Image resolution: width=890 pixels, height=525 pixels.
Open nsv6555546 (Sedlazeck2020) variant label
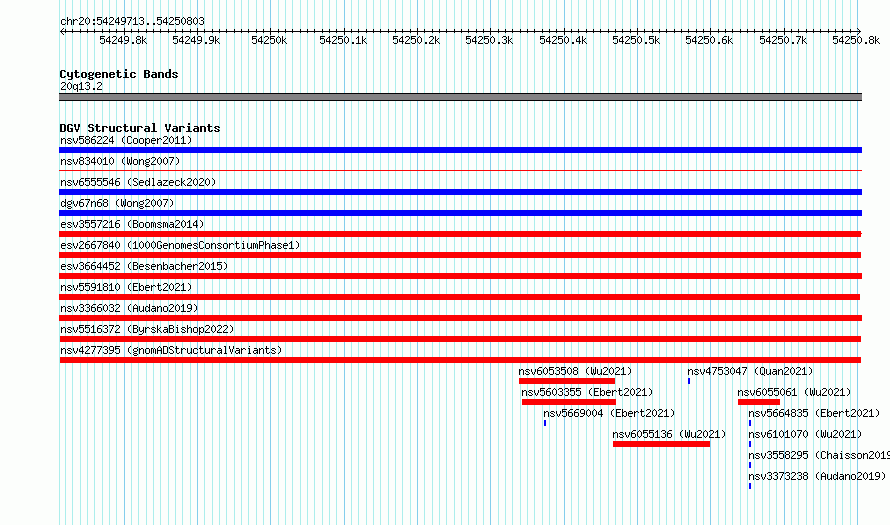point(138,182)
